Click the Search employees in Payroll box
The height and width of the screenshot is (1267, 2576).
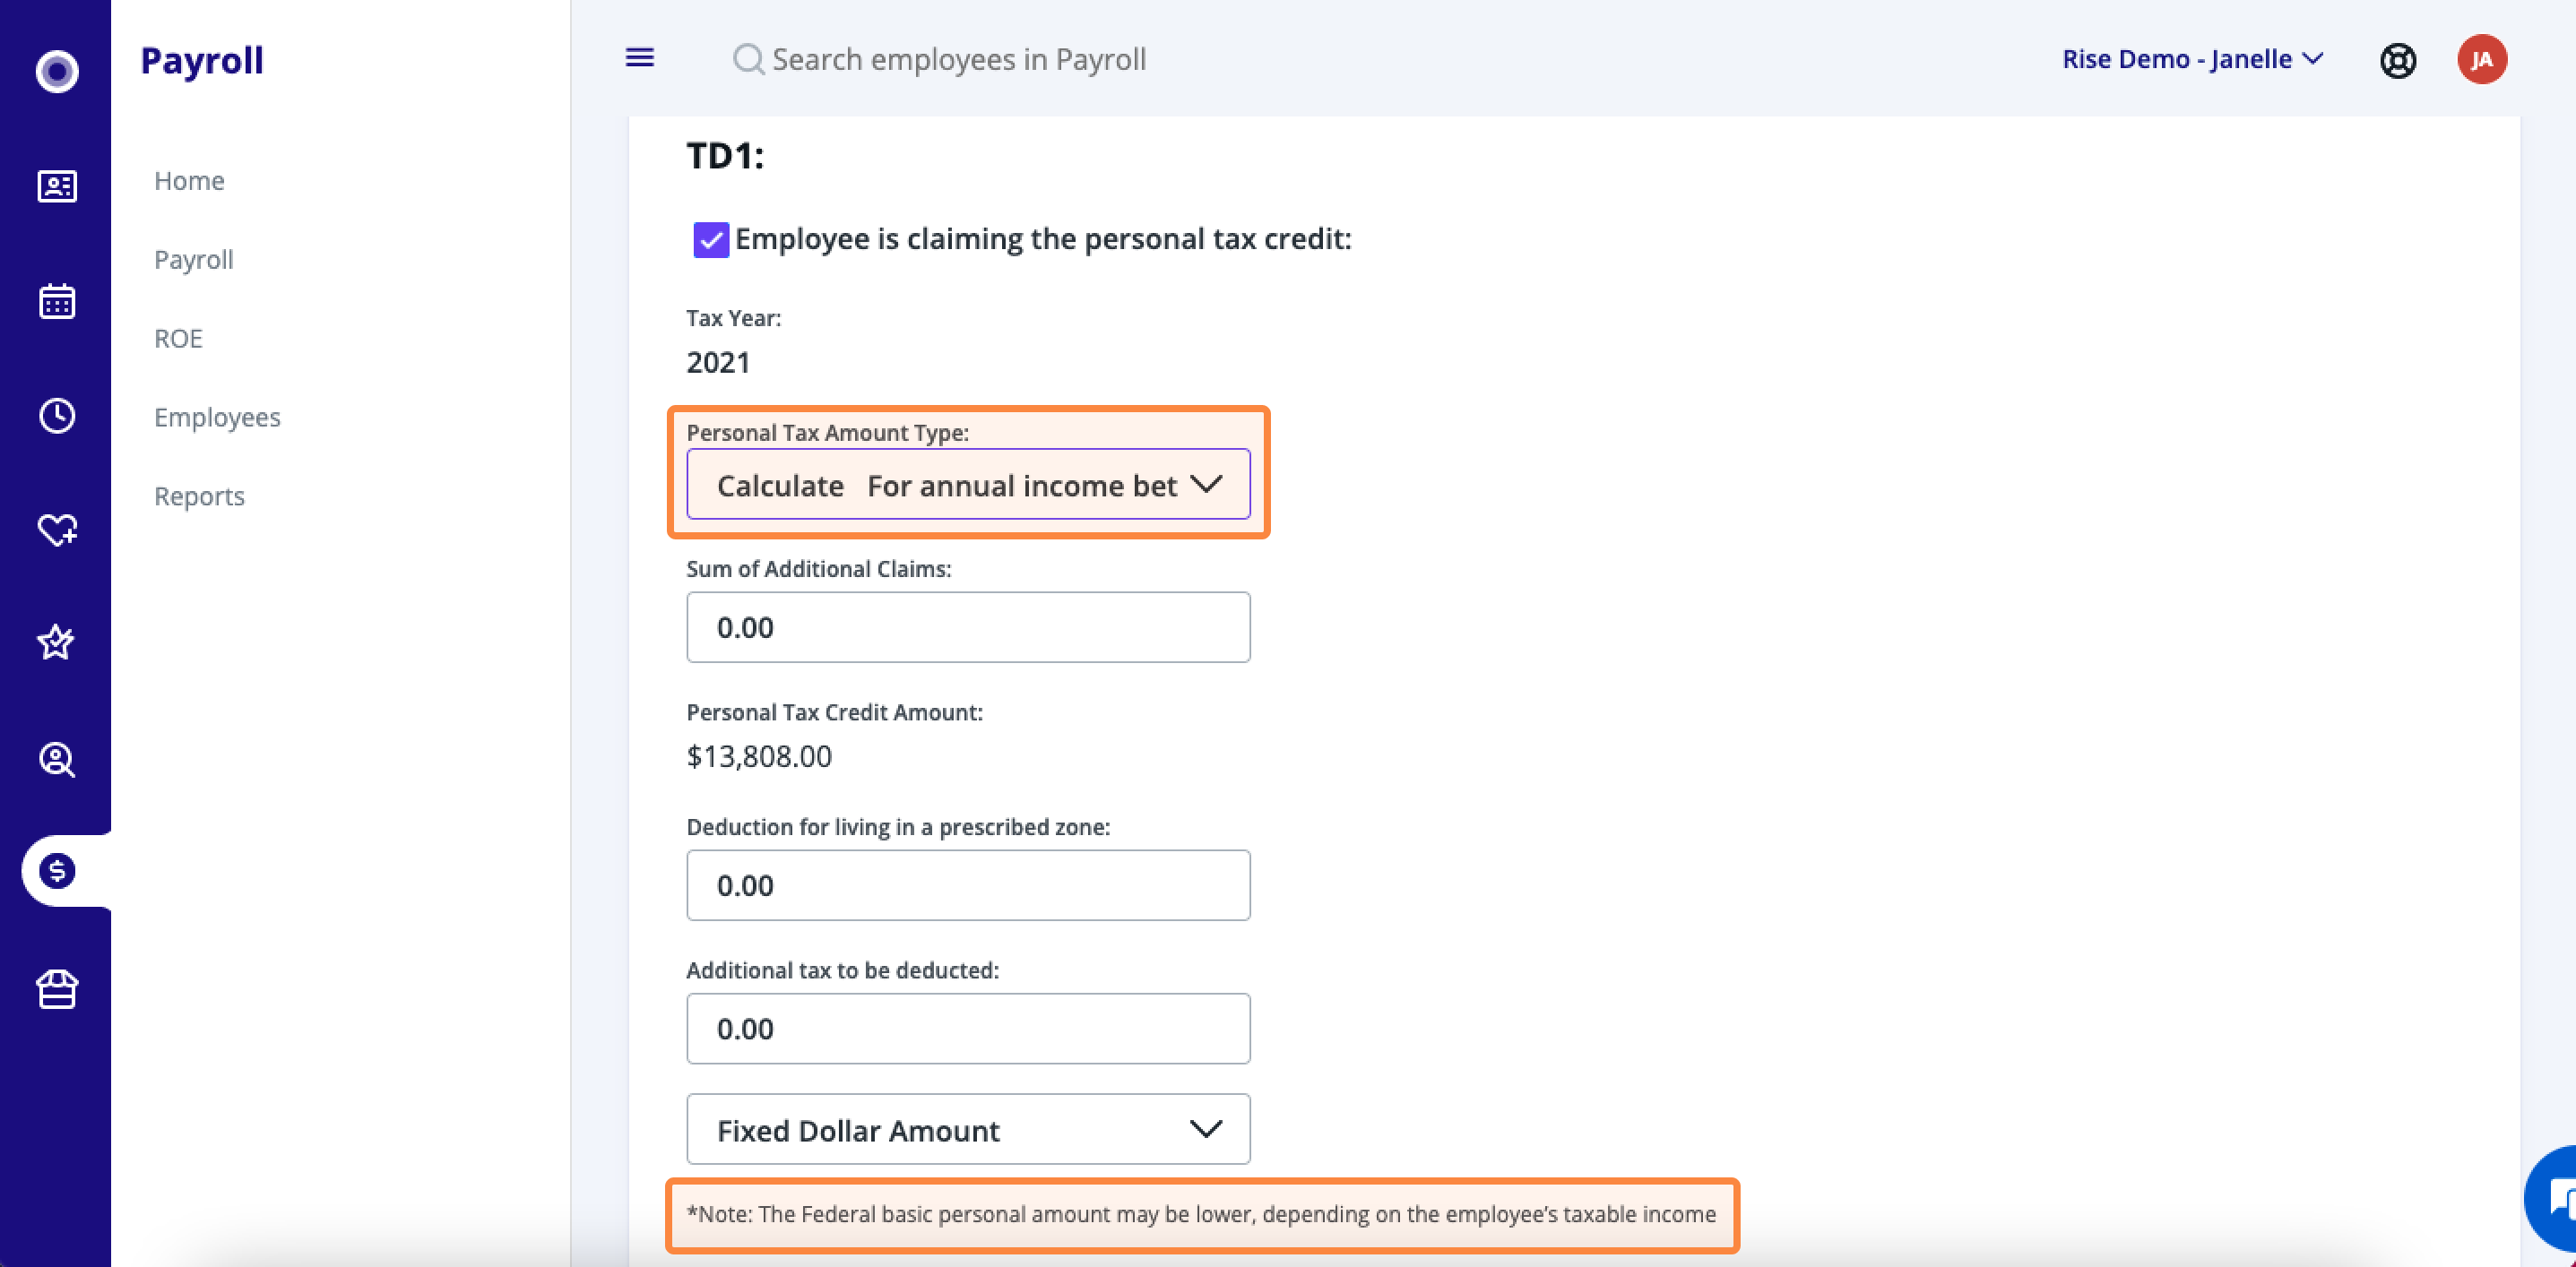click(x=940, y=59)
